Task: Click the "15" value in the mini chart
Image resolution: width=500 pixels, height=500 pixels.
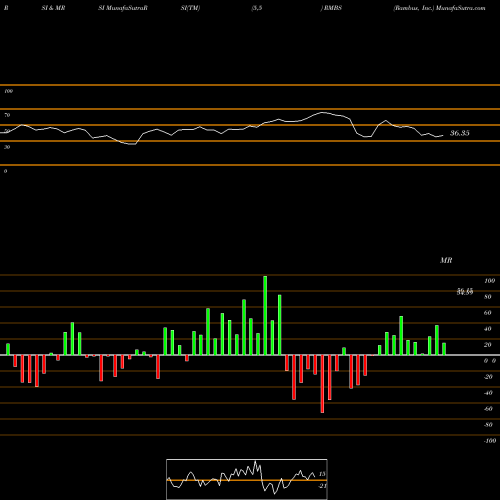Action: point(322,474)
